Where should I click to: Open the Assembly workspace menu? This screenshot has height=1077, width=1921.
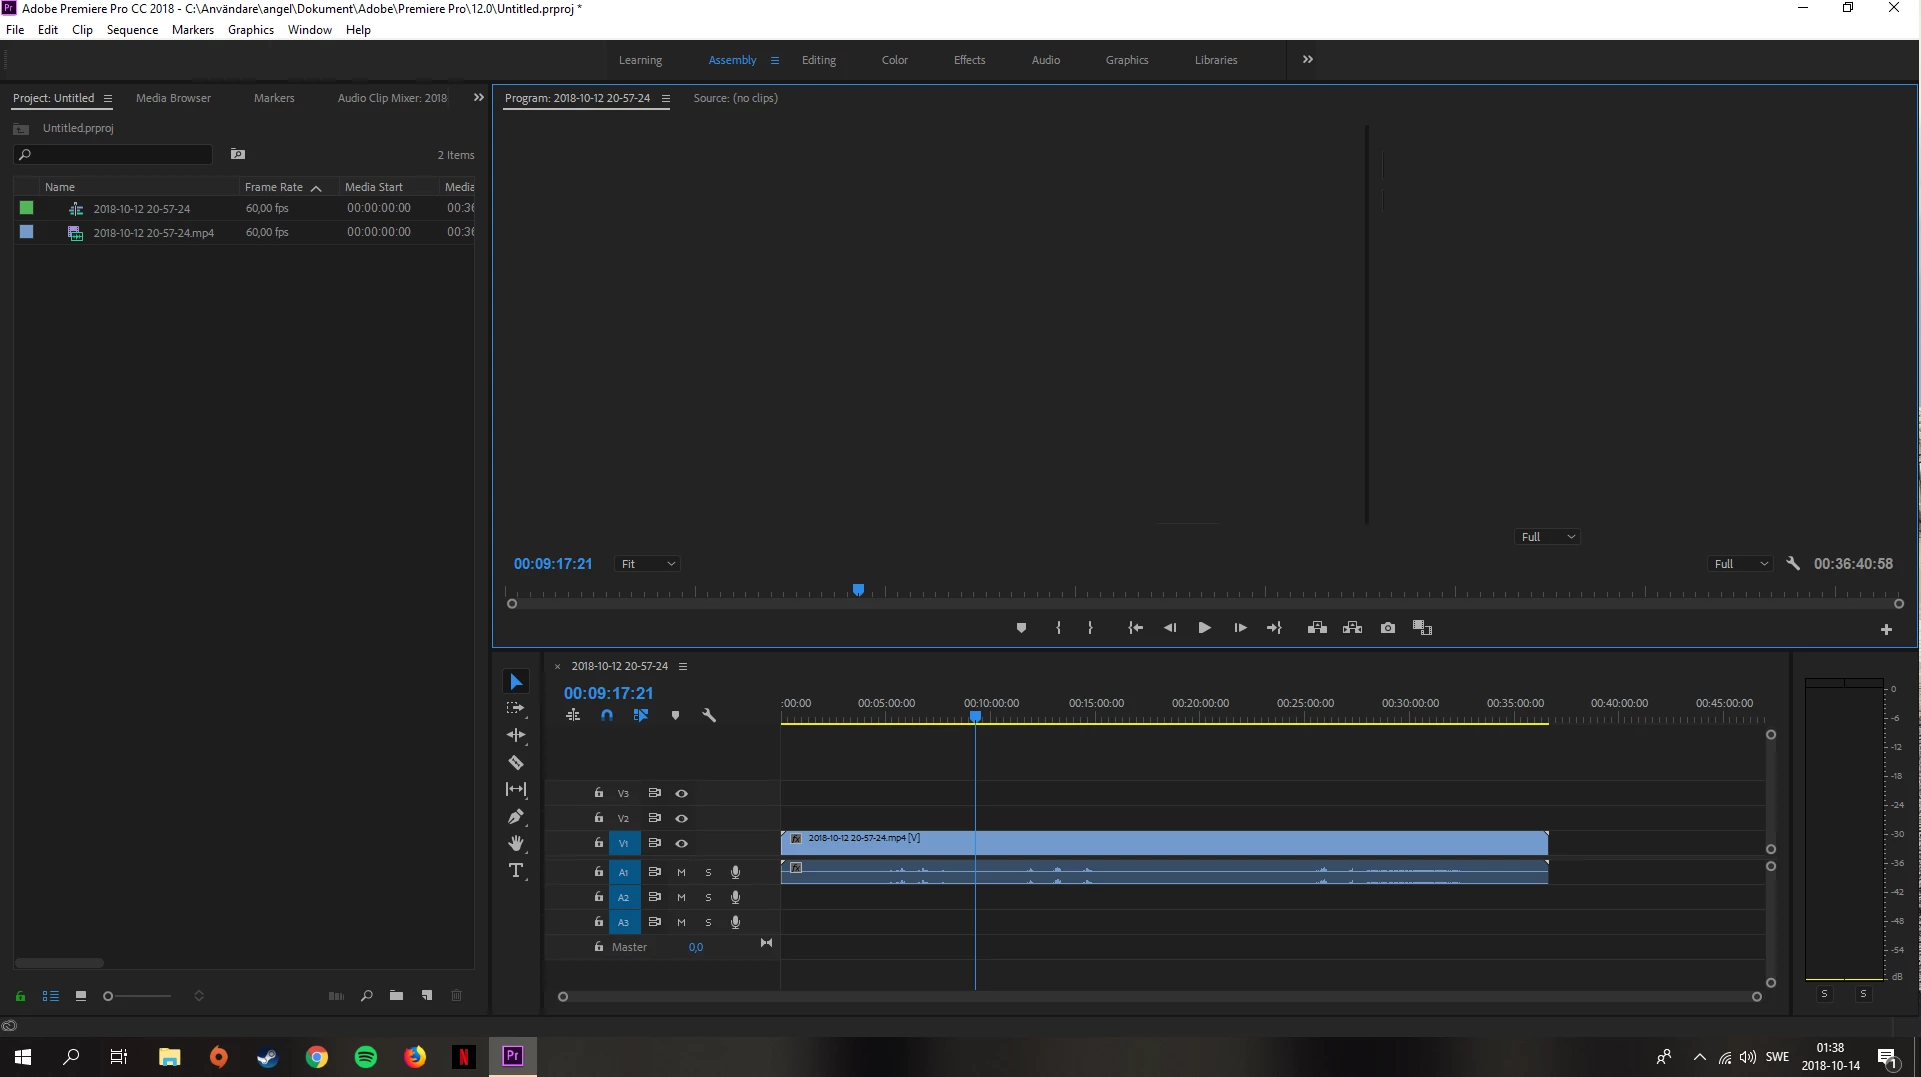click(x=774, y=60)
